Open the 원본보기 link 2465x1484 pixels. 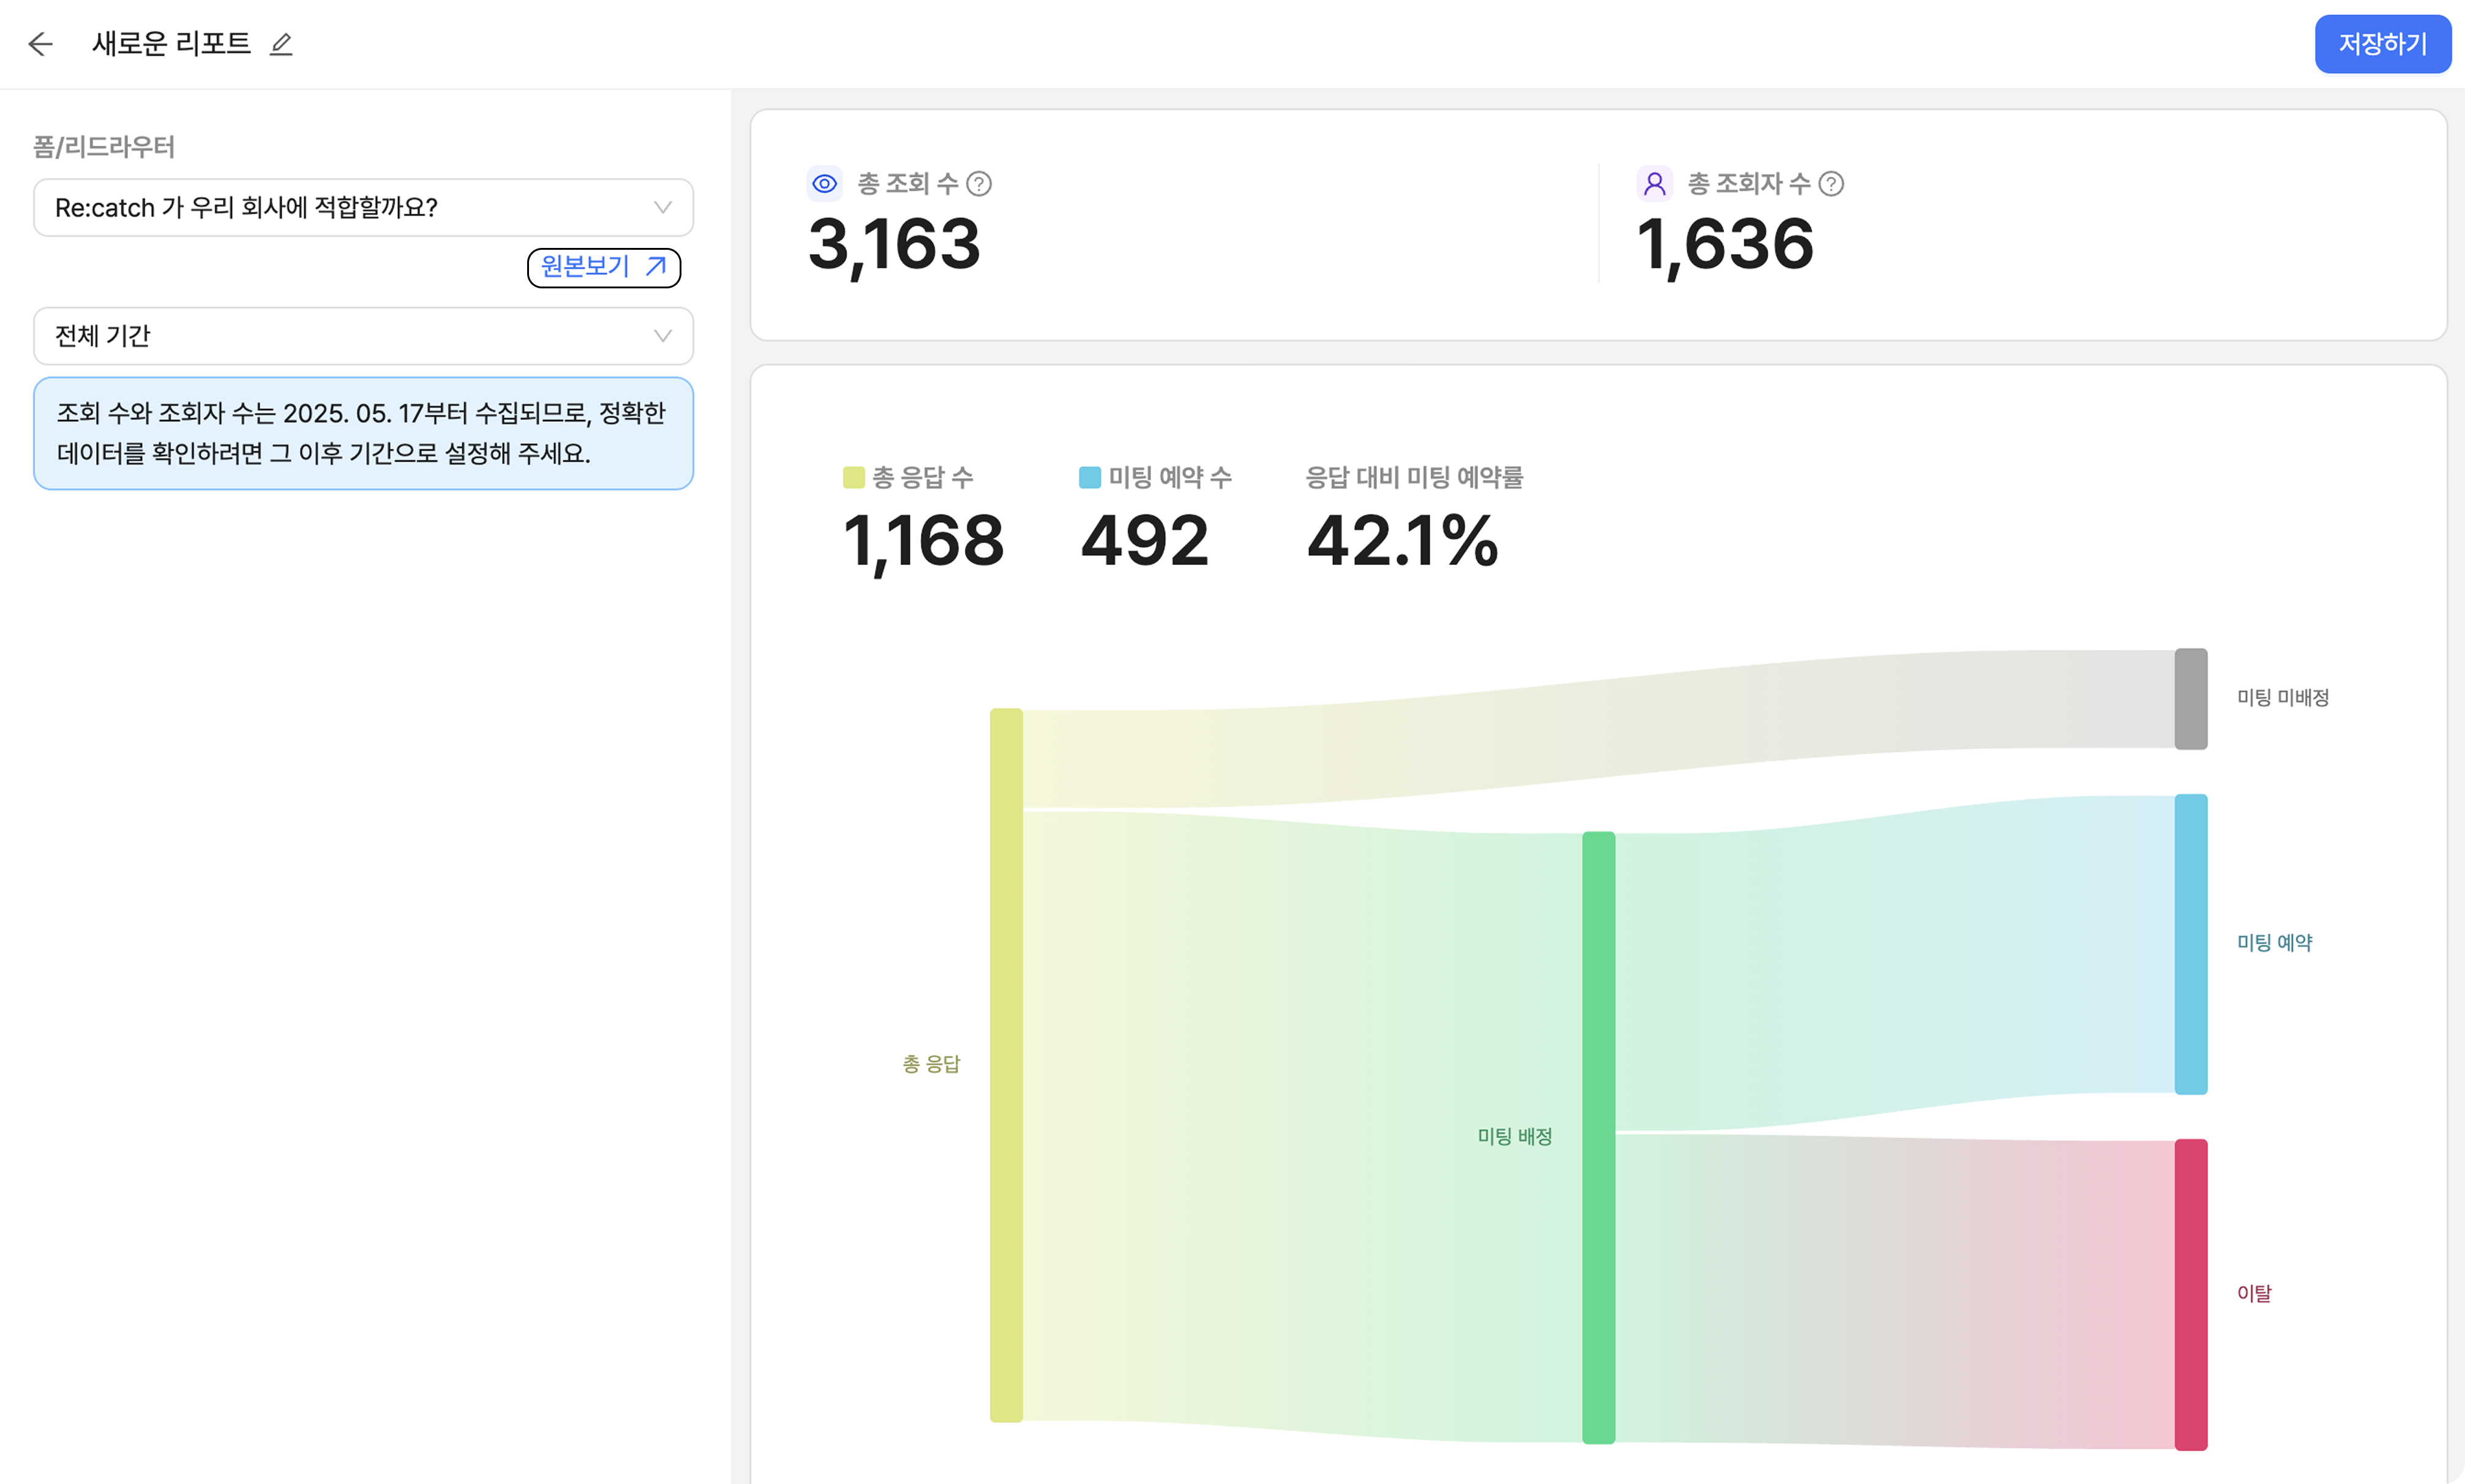click(604, 267)
